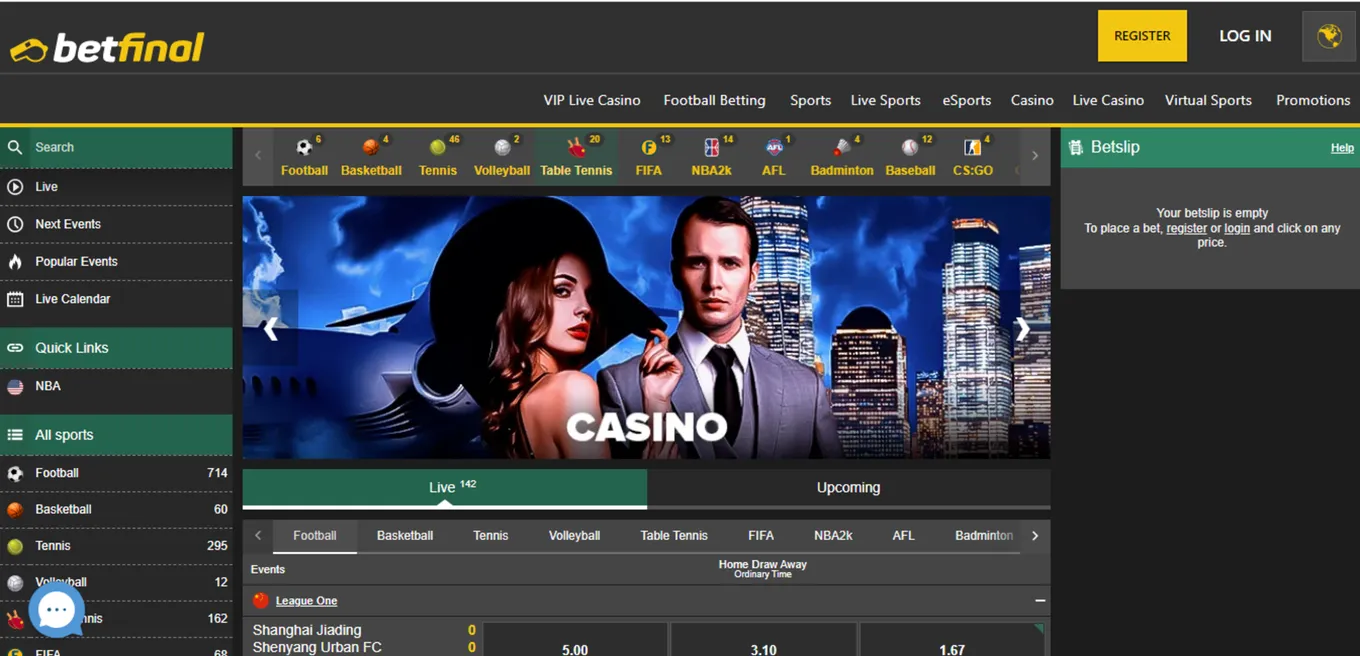Show next banner slide
The height and width of the screenshot is (656, 1360).
tap(1023, 328)
